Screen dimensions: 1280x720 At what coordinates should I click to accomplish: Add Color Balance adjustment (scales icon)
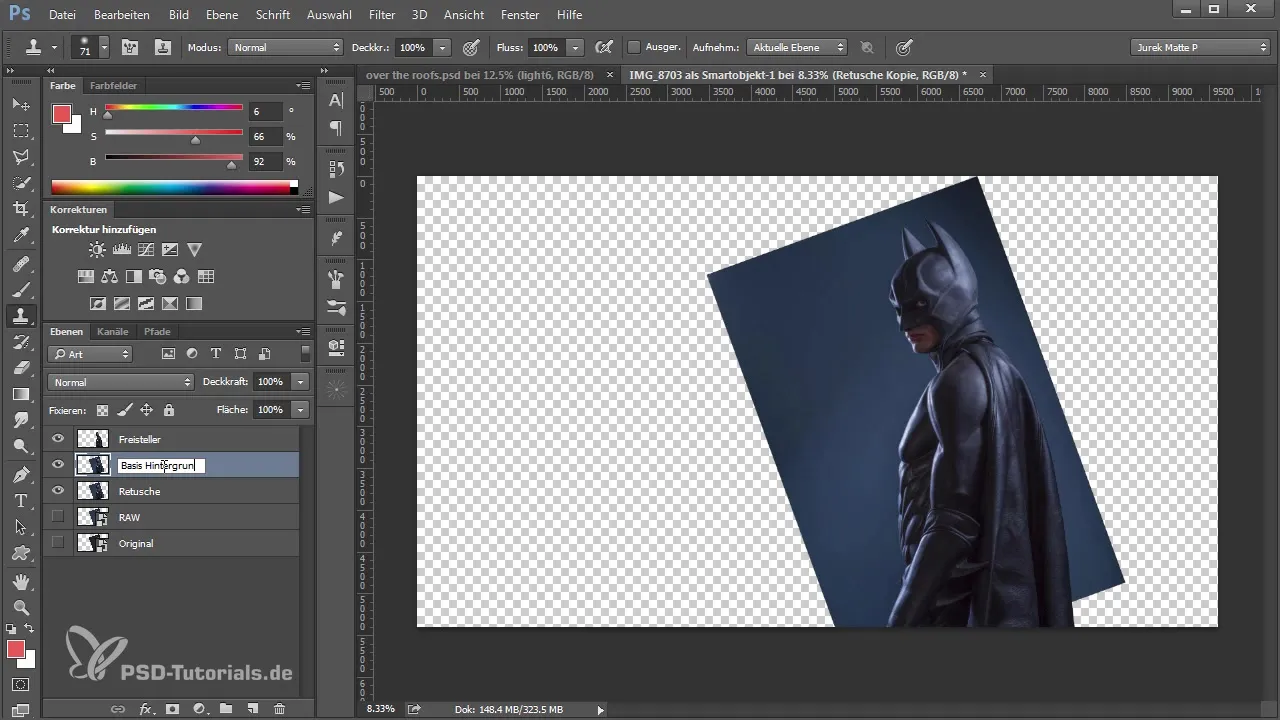109,277
